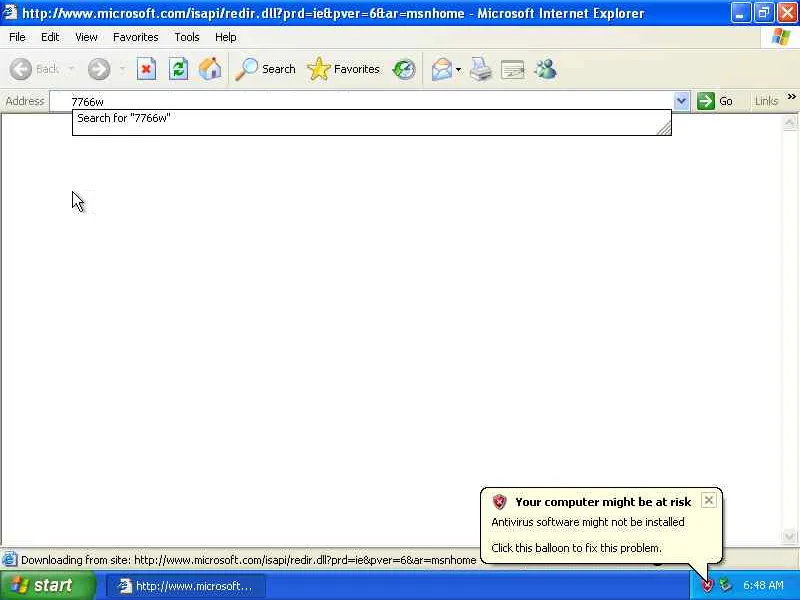Click the Start button
Screen dimensions: 800x600
(x=47, y=585)
